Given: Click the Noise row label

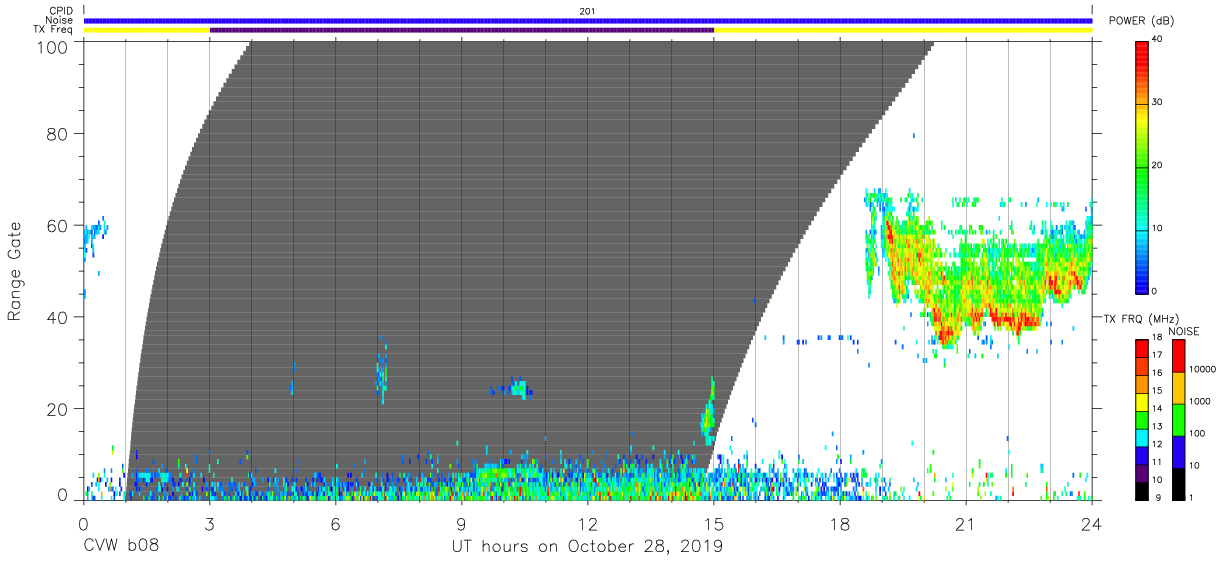Looking at the screenshot, I should (61, 20).
